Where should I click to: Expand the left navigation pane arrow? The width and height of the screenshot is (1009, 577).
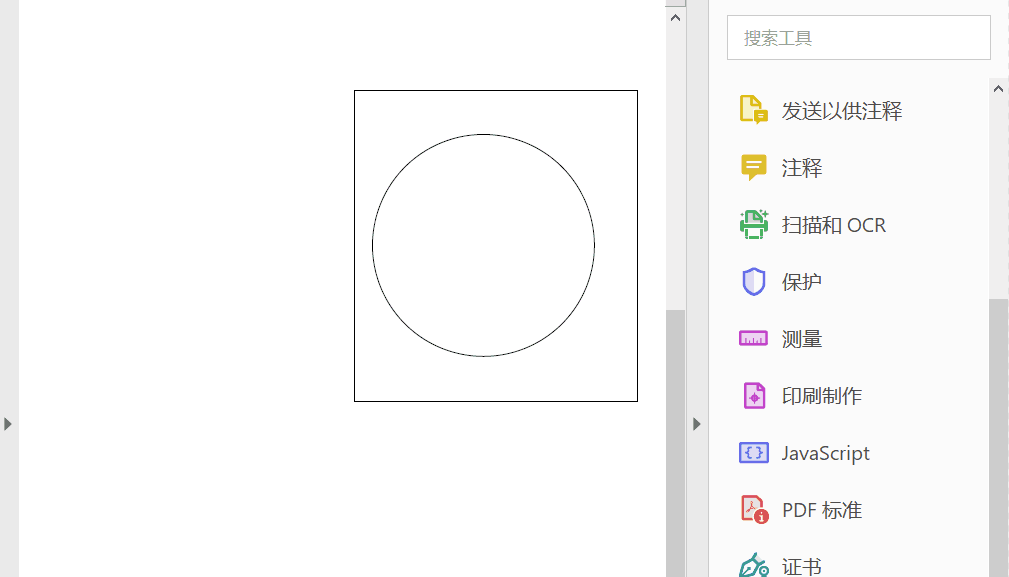coord(8,424)
